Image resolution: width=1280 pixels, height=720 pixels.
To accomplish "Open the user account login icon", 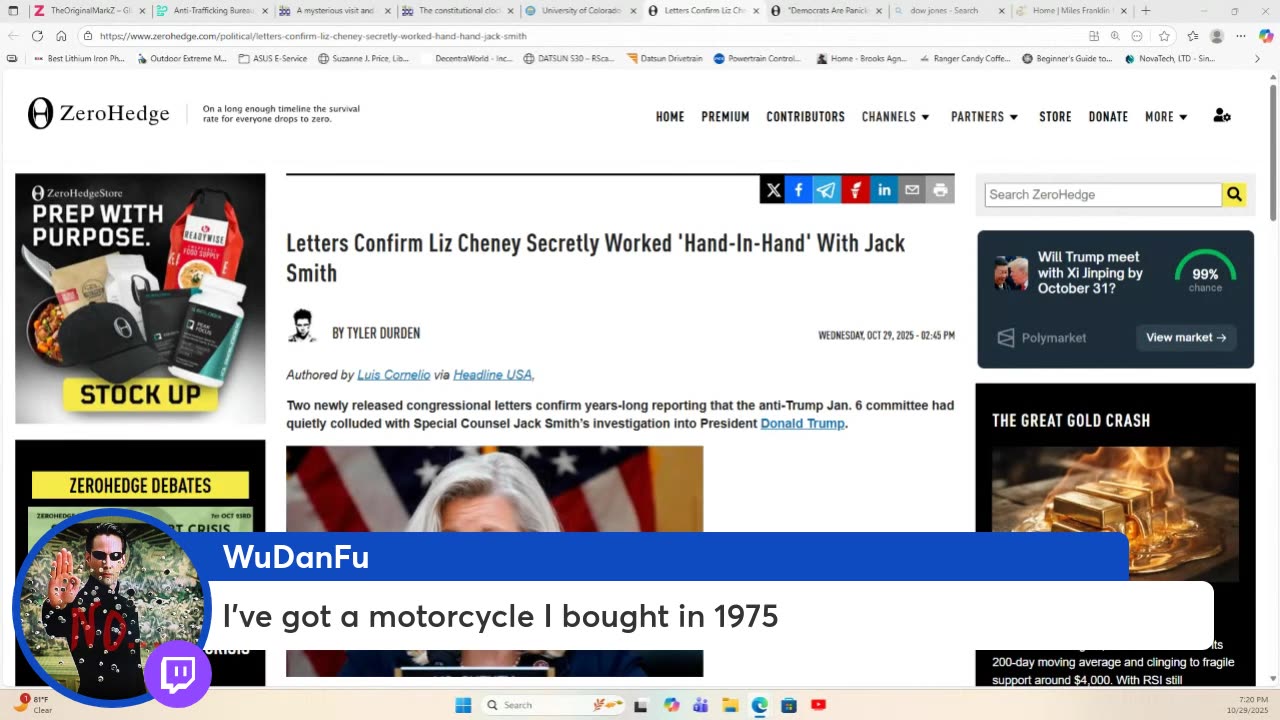I will point(1222,116).
